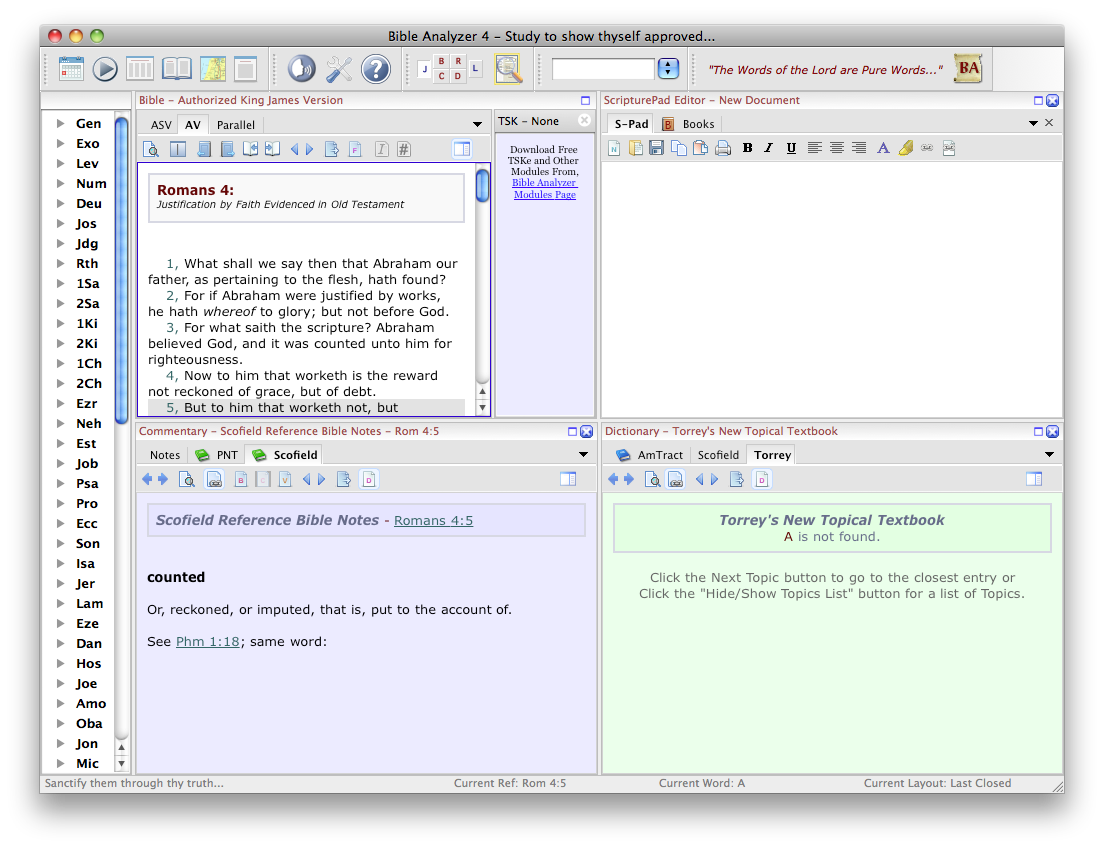This screenshot has height=848, width=1104.
Task: Open the ScripturePad tabs dropdown arrow
Action: 1033,123
